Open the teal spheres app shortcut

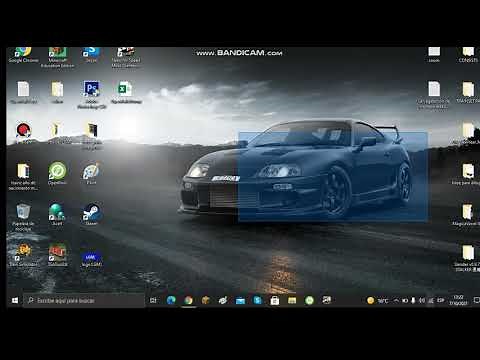[x=57, y=214]
